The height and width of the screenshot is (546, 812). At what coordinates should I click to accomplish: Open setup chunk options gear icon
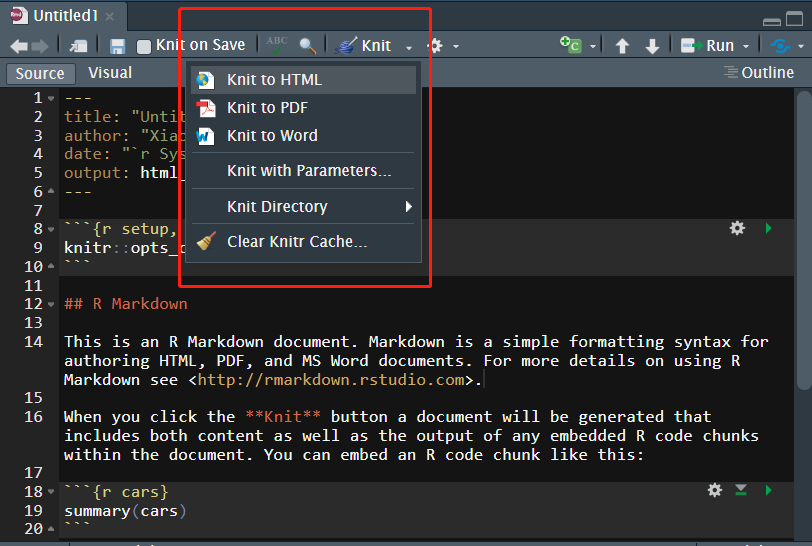pyautogui.click(x=737, y=228)
